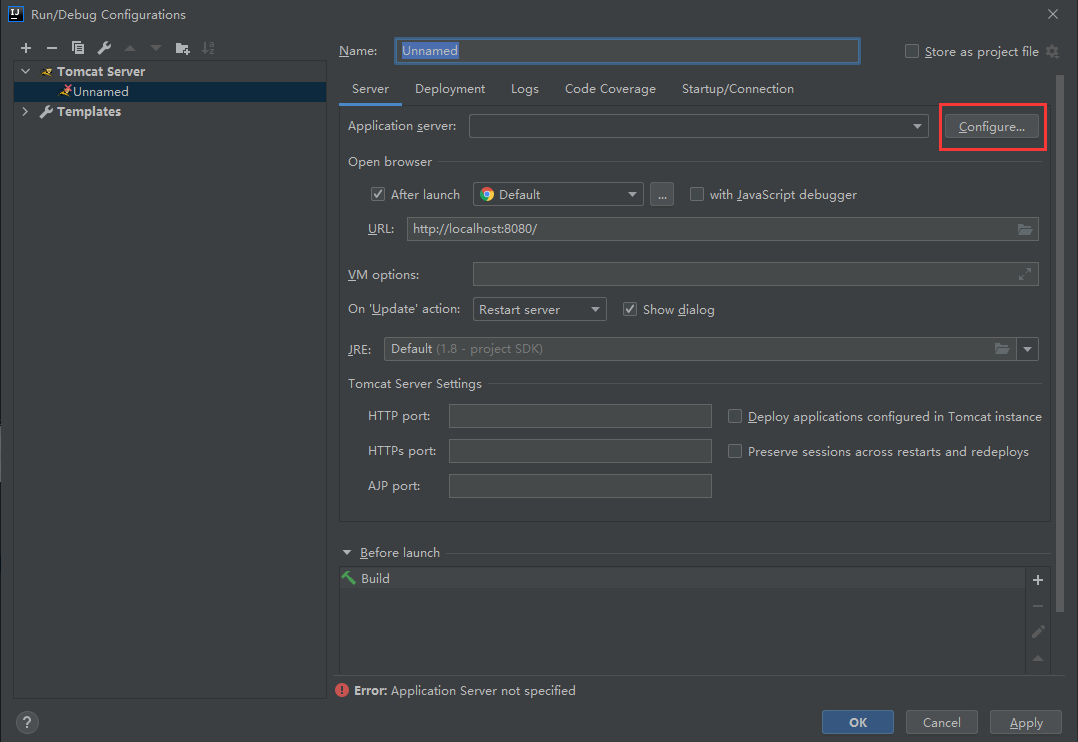Open edit templates wrench icon in toolbar
Viewport: 1078px width, 742px height.
pyautogui.click(x=104, y=48)
